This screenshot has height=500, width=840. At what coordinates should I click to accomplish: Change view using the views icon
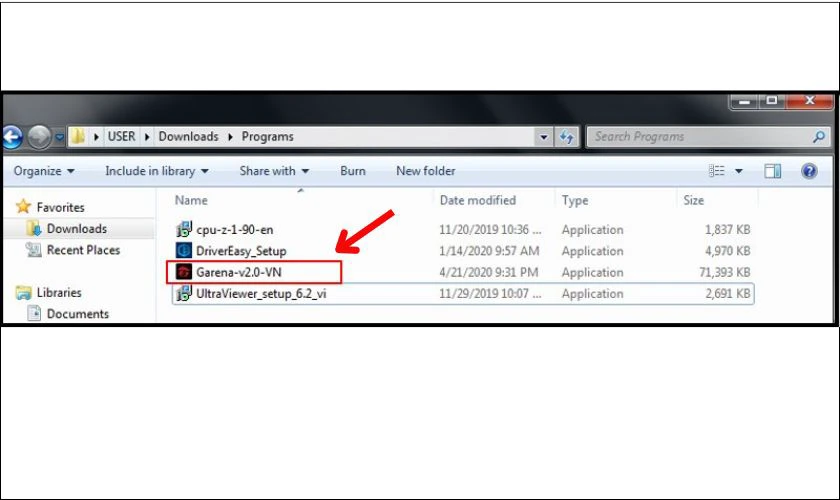716,171
